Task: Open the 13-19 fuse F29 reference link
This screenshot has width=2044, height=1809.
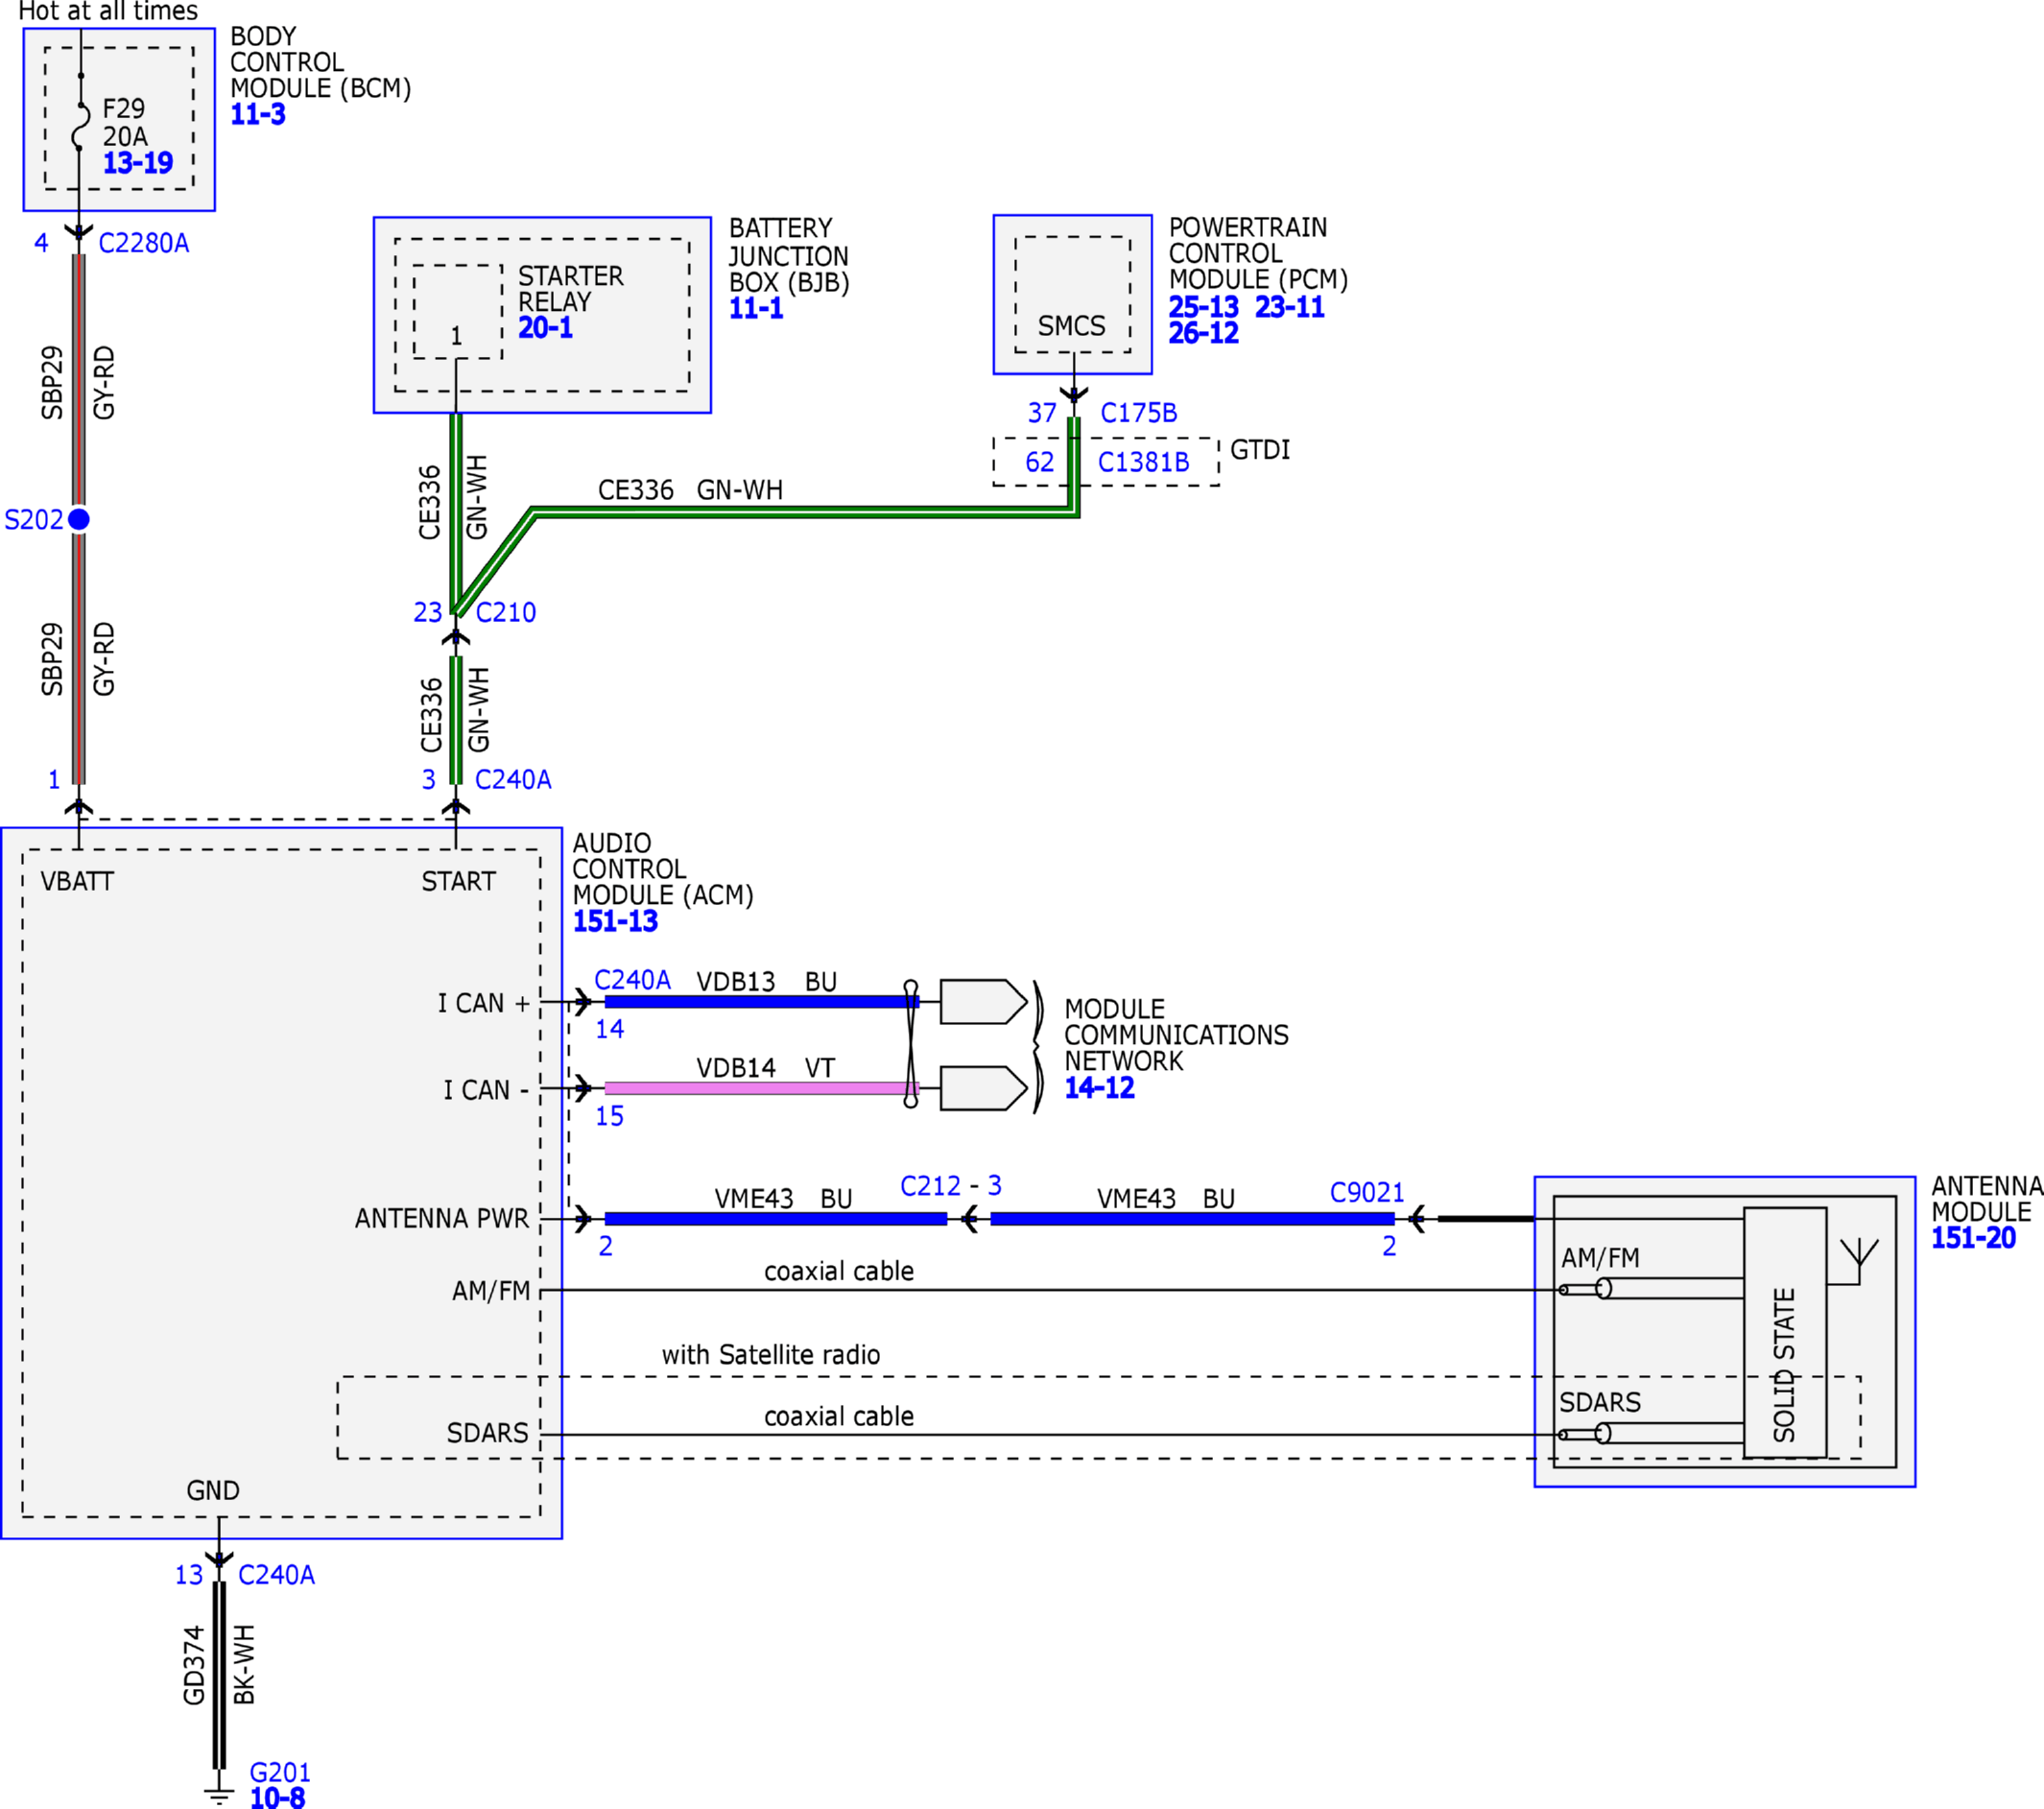Action: click(x=138, y=162)
